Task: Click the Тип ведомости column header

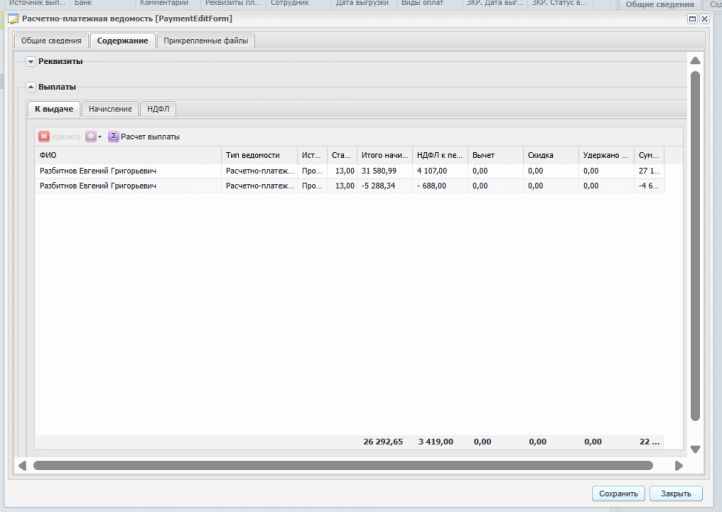Action: point(259,155)
